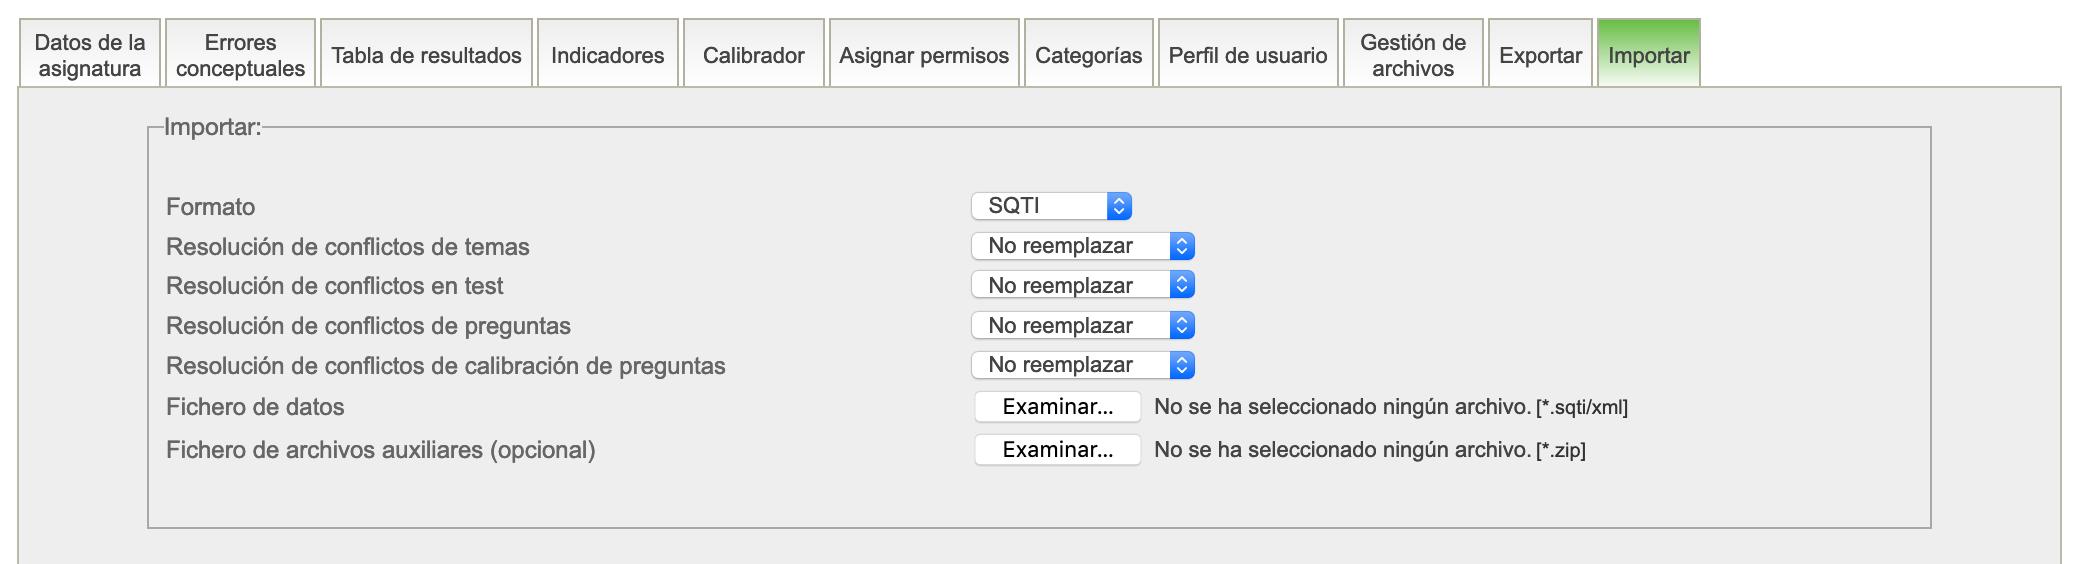2078x564 pixels.
Task: Open the Gestión de archivos tab
Action: (x=1412, y=55)
